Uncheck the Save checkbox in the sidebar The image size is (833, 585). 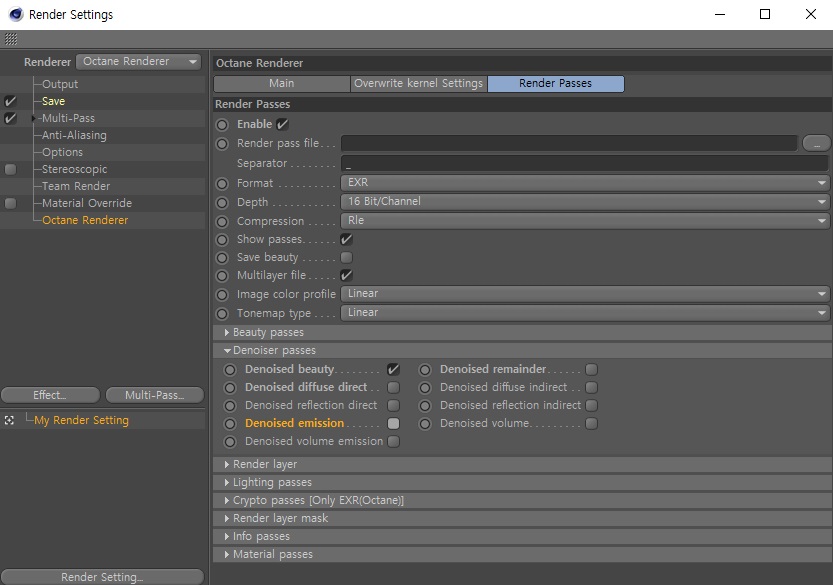point(10,101)
